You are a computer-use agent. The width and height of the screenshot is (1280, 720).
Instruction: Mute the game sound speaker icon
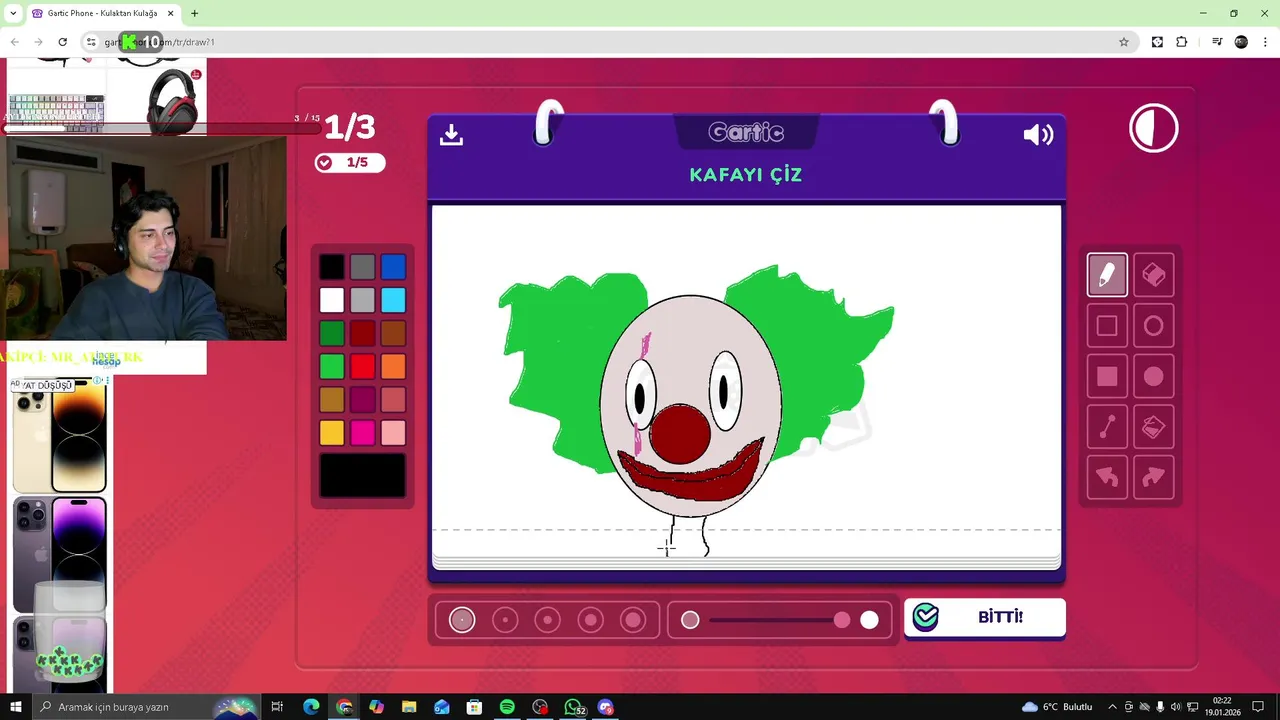pyautogui.click(x=1038, y=135)
